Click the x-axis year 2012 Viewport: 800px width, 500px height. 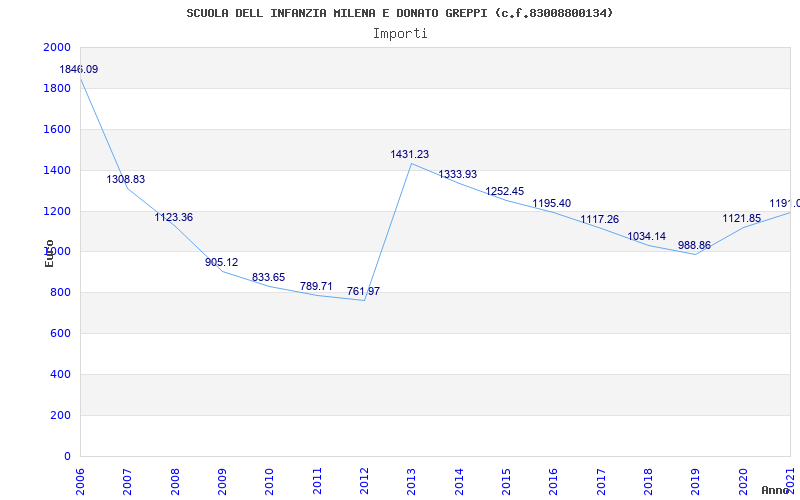[364, 482]
